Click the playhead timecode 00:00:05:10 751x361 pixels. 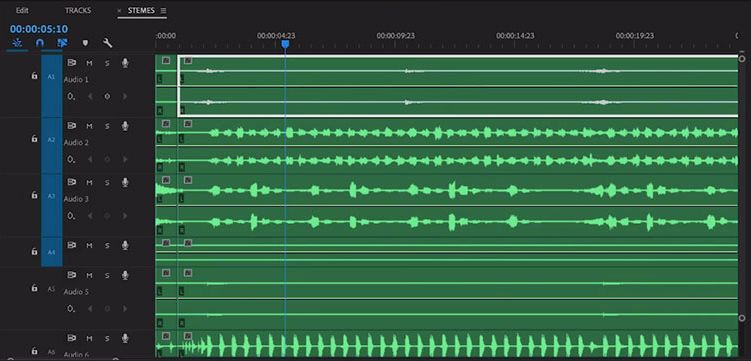(x=39, y=29)
